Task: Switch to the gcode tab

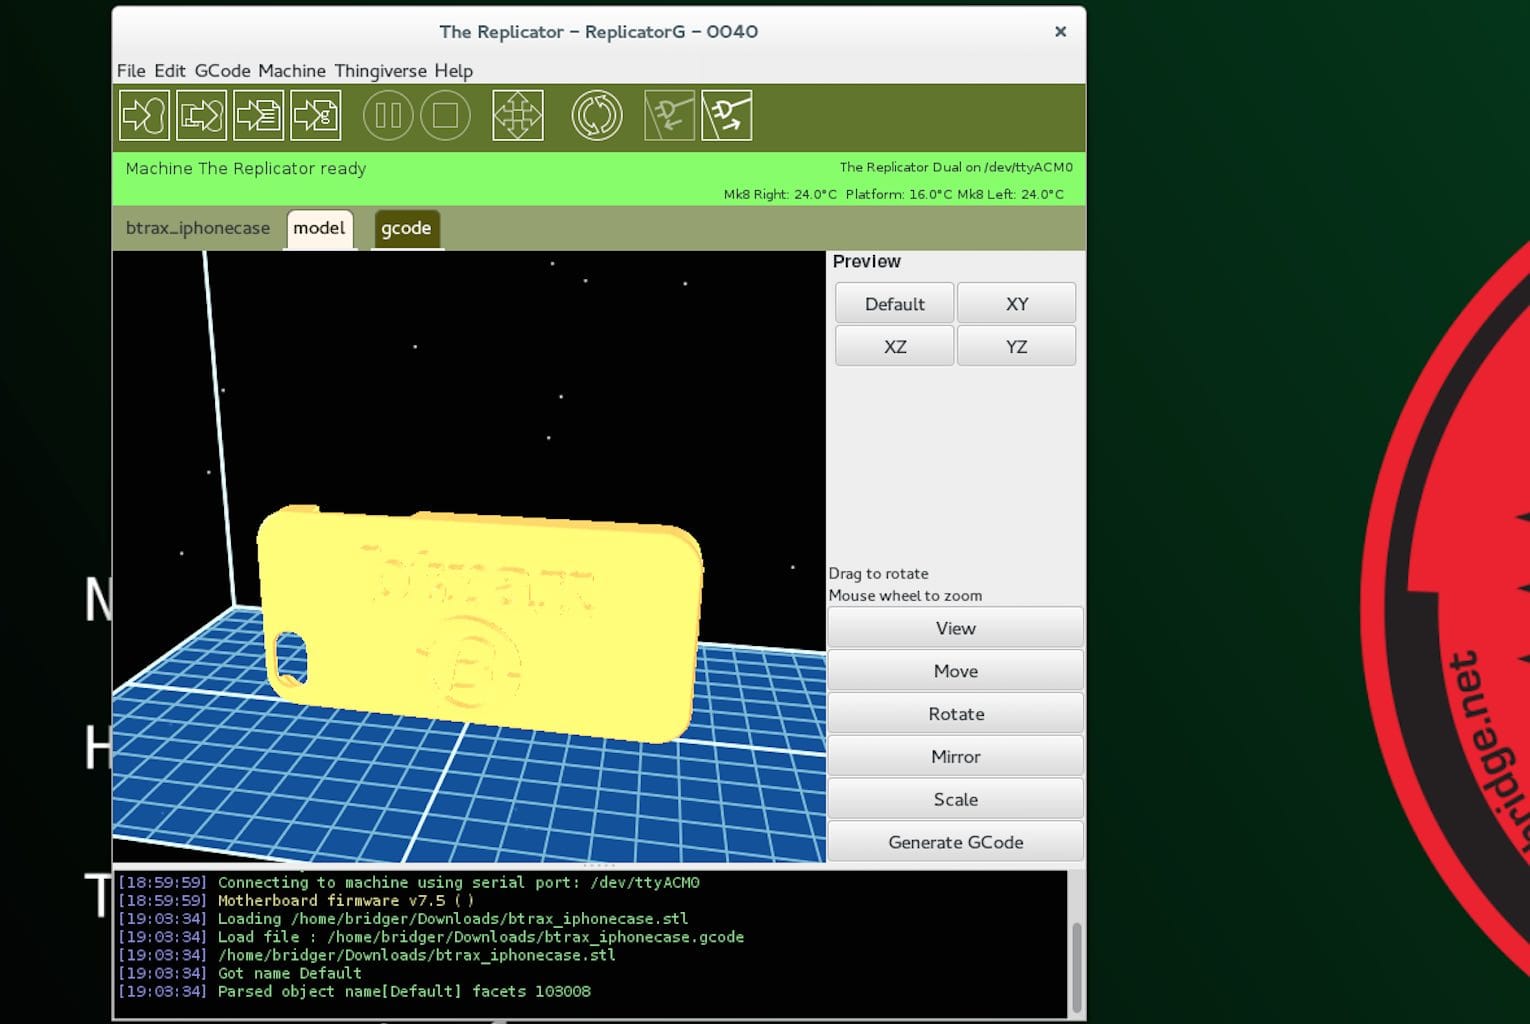Action: click(406, 228)
